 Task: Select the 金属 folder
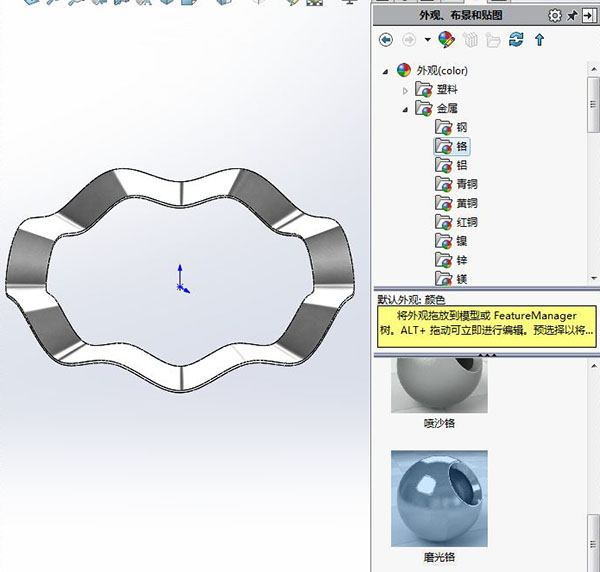[447, 108]
